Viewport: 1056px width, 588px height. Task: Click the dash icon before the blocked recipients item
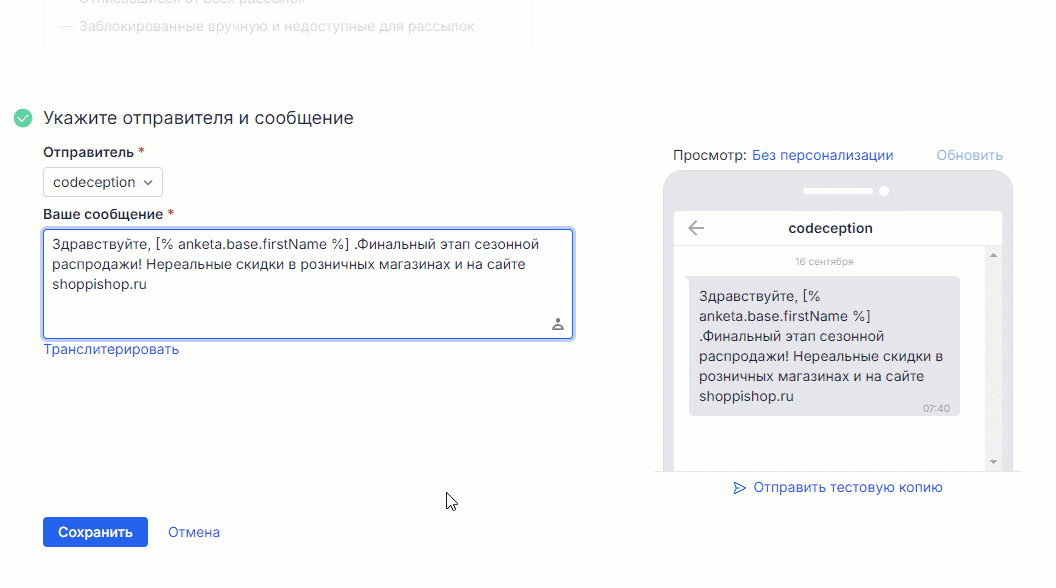pyautogui.click(x=66, y=26)
